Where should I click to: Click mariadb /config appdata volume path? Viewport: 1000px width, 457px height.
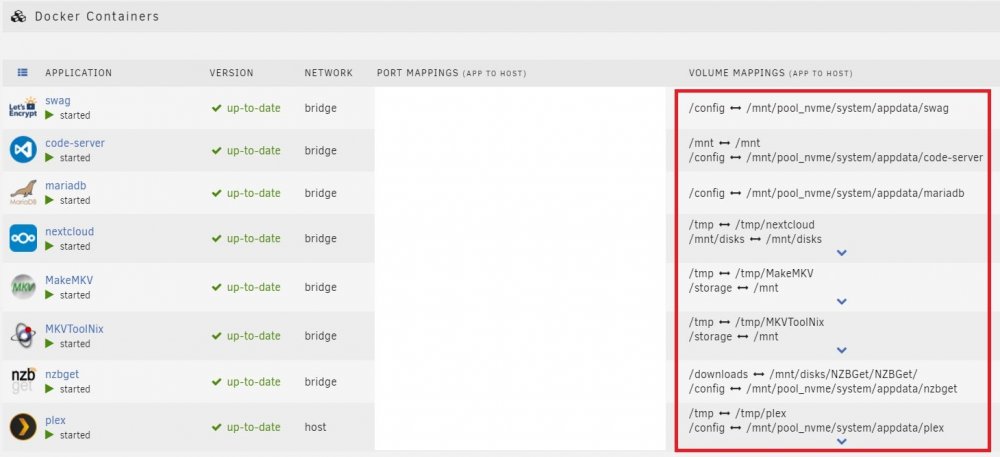coord(827,192)
